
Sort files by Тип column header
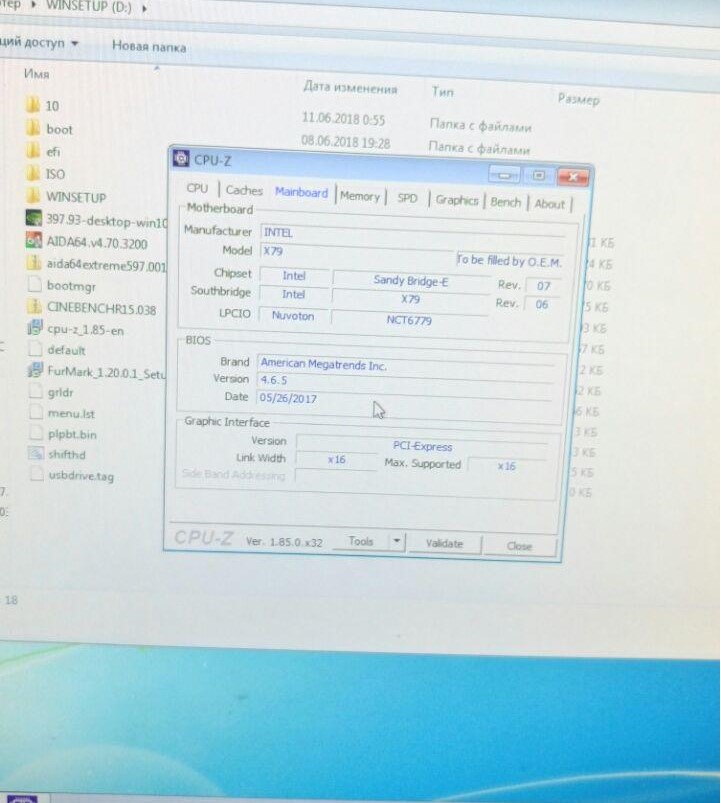[x=442, y=92]
